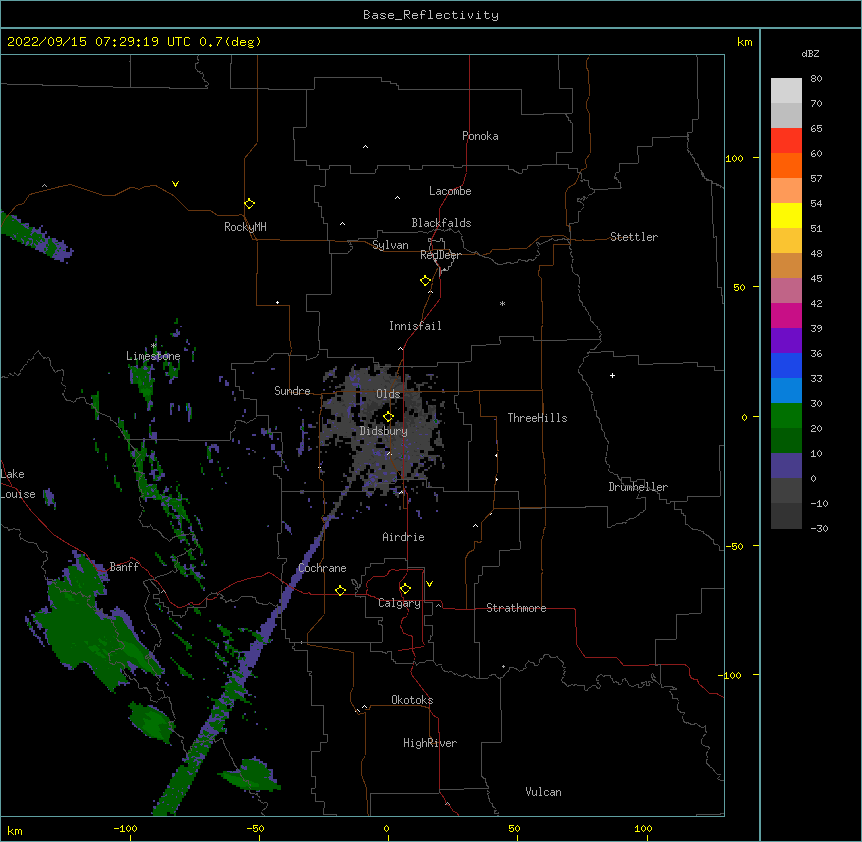Click the Base_Reflectivity title
862x842 pixels.
pos(431,15)
